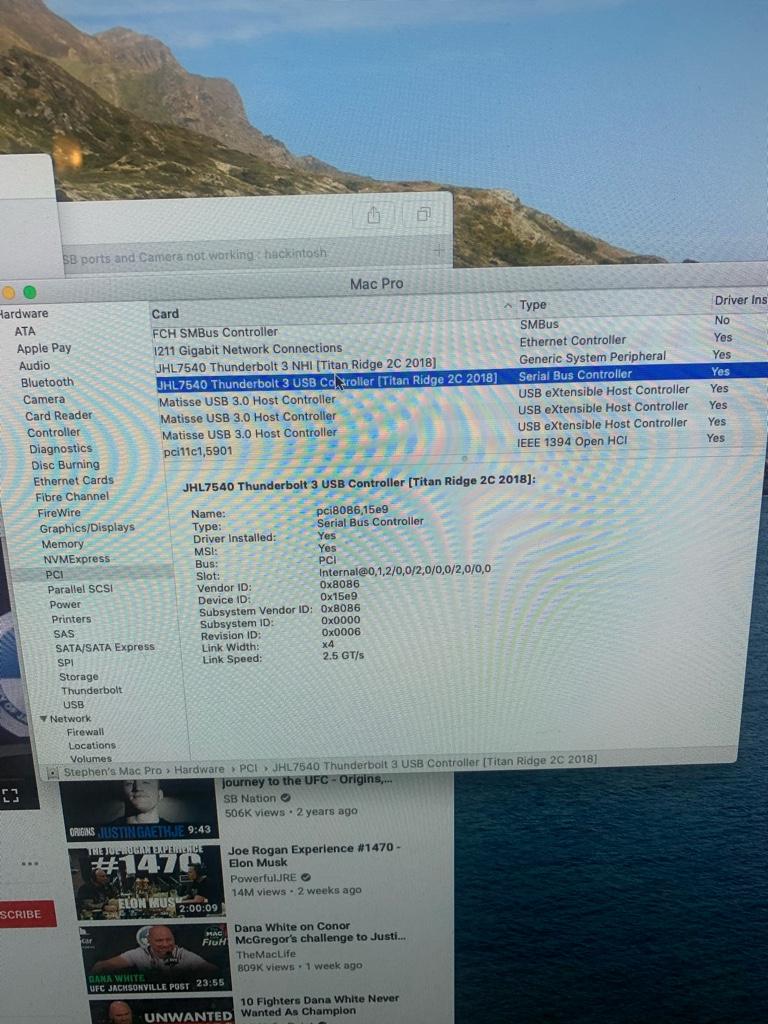The height and width of the screenshot is (1024, 768).
Task: Select Thunderbolt in the hardware sidebar
Action: click(91, 690)
